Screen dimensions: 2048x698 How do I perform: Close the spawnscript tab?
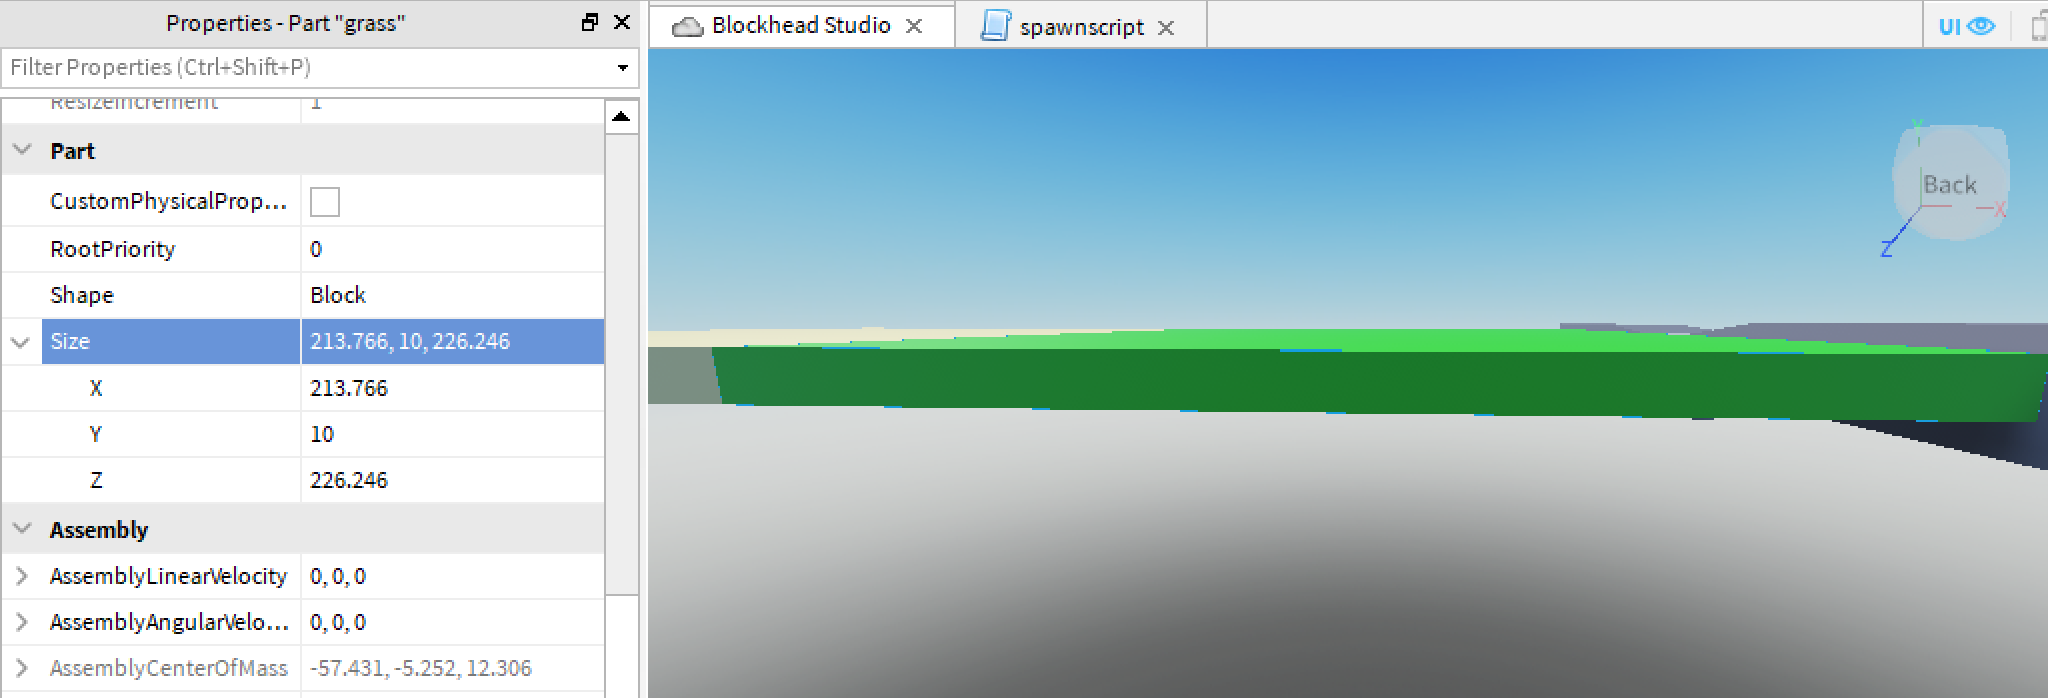point(1166,28)
